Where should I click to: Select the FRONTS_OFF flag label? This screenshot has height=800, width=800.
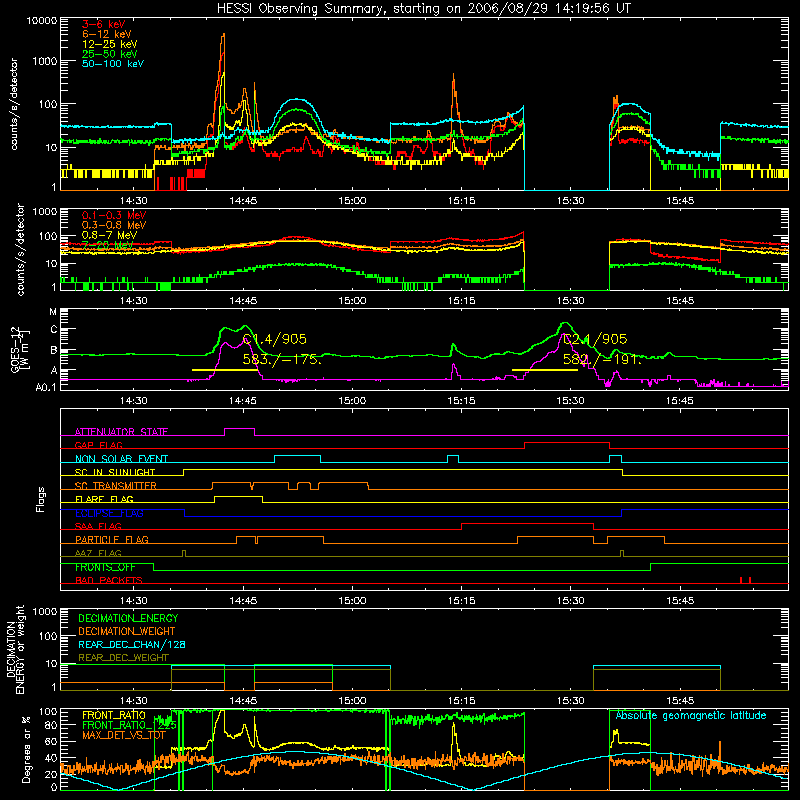pyautogui.click(x=105, y=567)
